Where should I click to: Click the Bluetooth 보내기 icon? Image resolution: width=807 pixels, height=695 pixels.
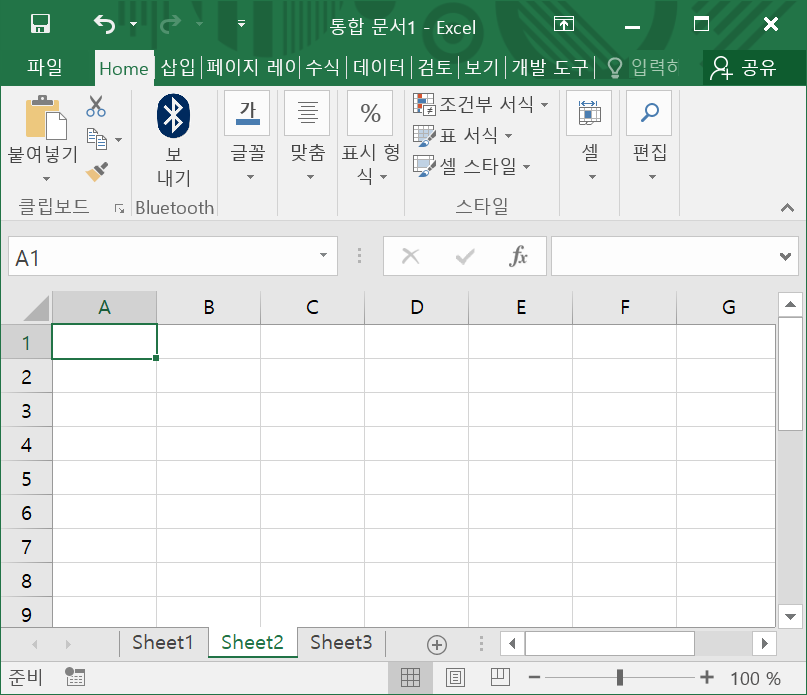[173, 116]
